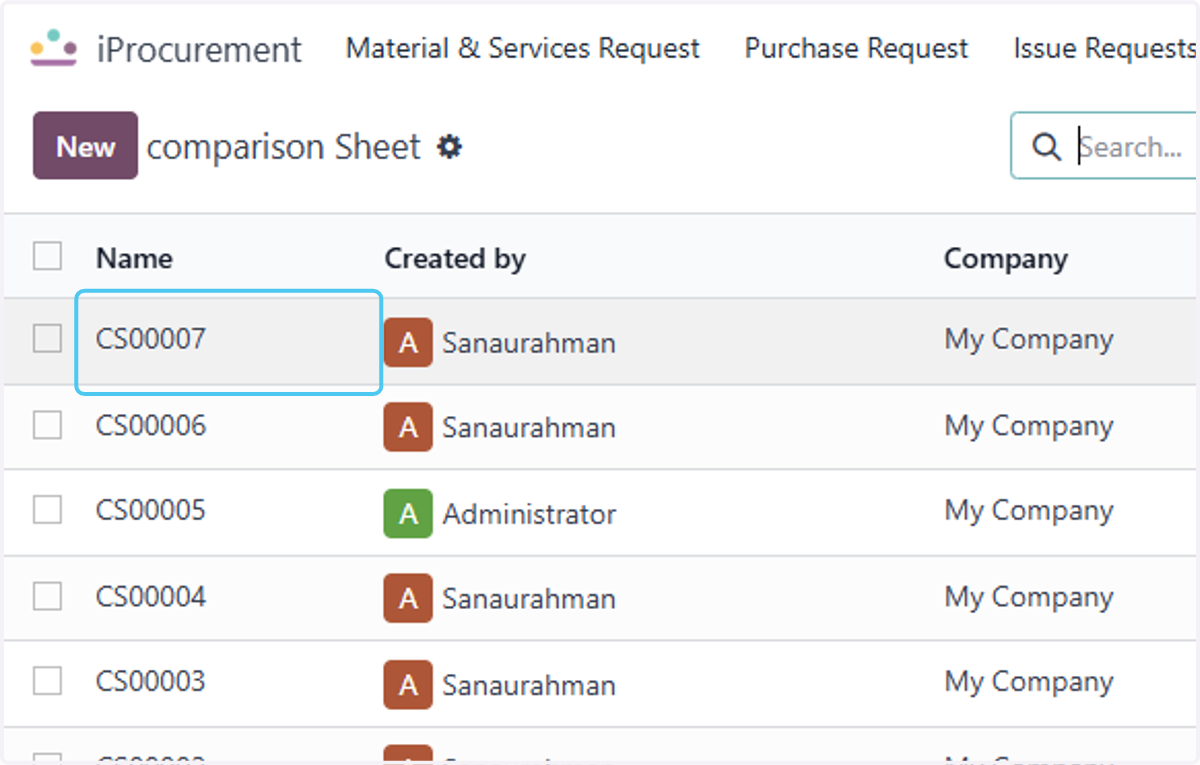The image size is (1200, 765).
Task: Open the Purchase Request menu
Action: [857, 48]
